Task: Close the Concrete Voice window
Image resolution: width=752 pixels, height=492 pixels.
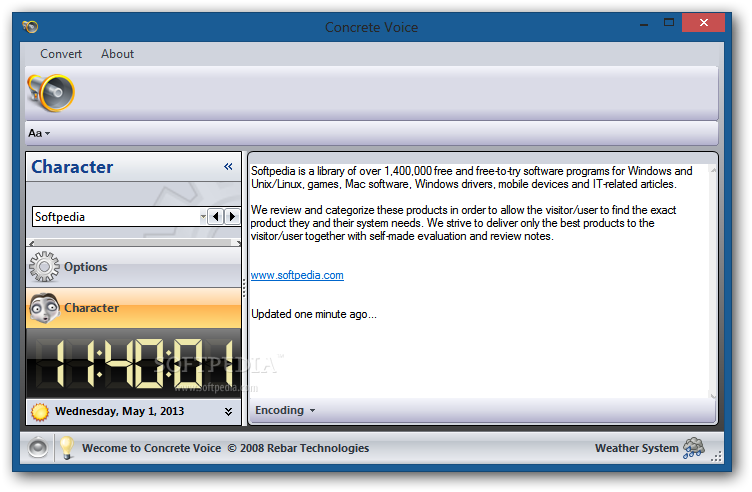Action: point(704,23)
